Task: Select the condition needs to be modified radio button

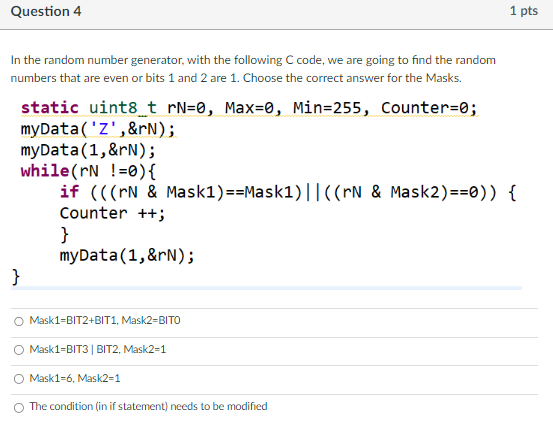Action: click(x=19, y=408)
